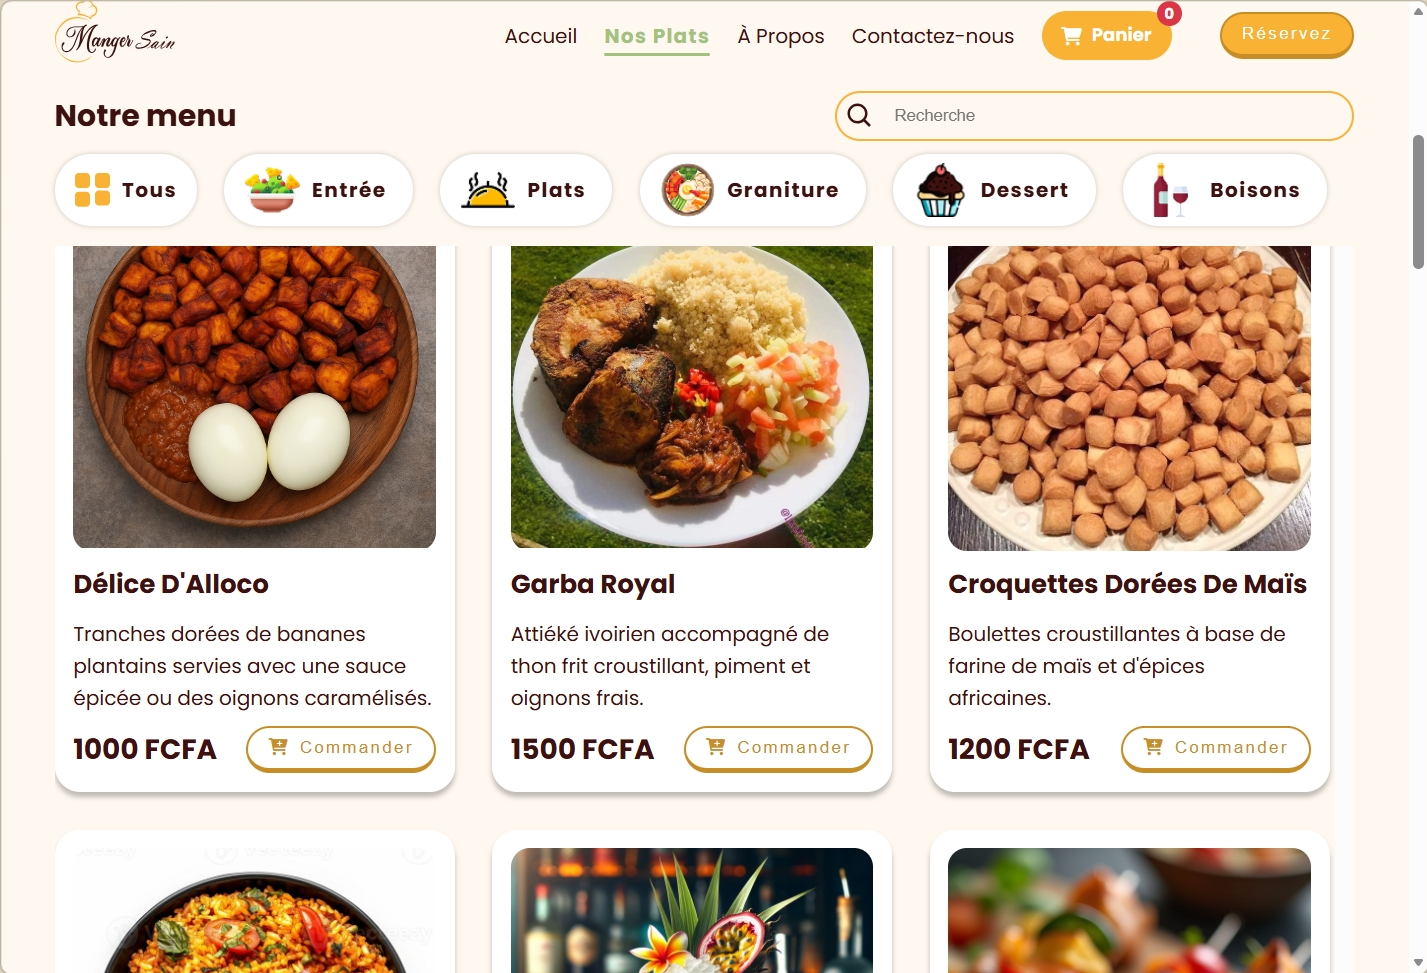The image size is (1427, 973).
Task: Click the page vertical scrollbar thumb
Action: [x=1418, y=201]
